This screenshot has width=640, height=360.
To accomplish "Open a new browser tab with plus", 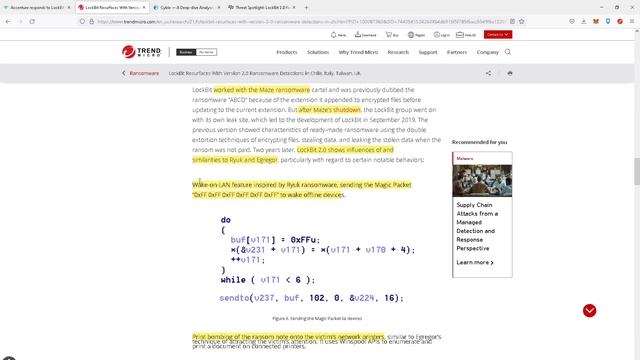I will pyautogui.click(x=306, y=7).
